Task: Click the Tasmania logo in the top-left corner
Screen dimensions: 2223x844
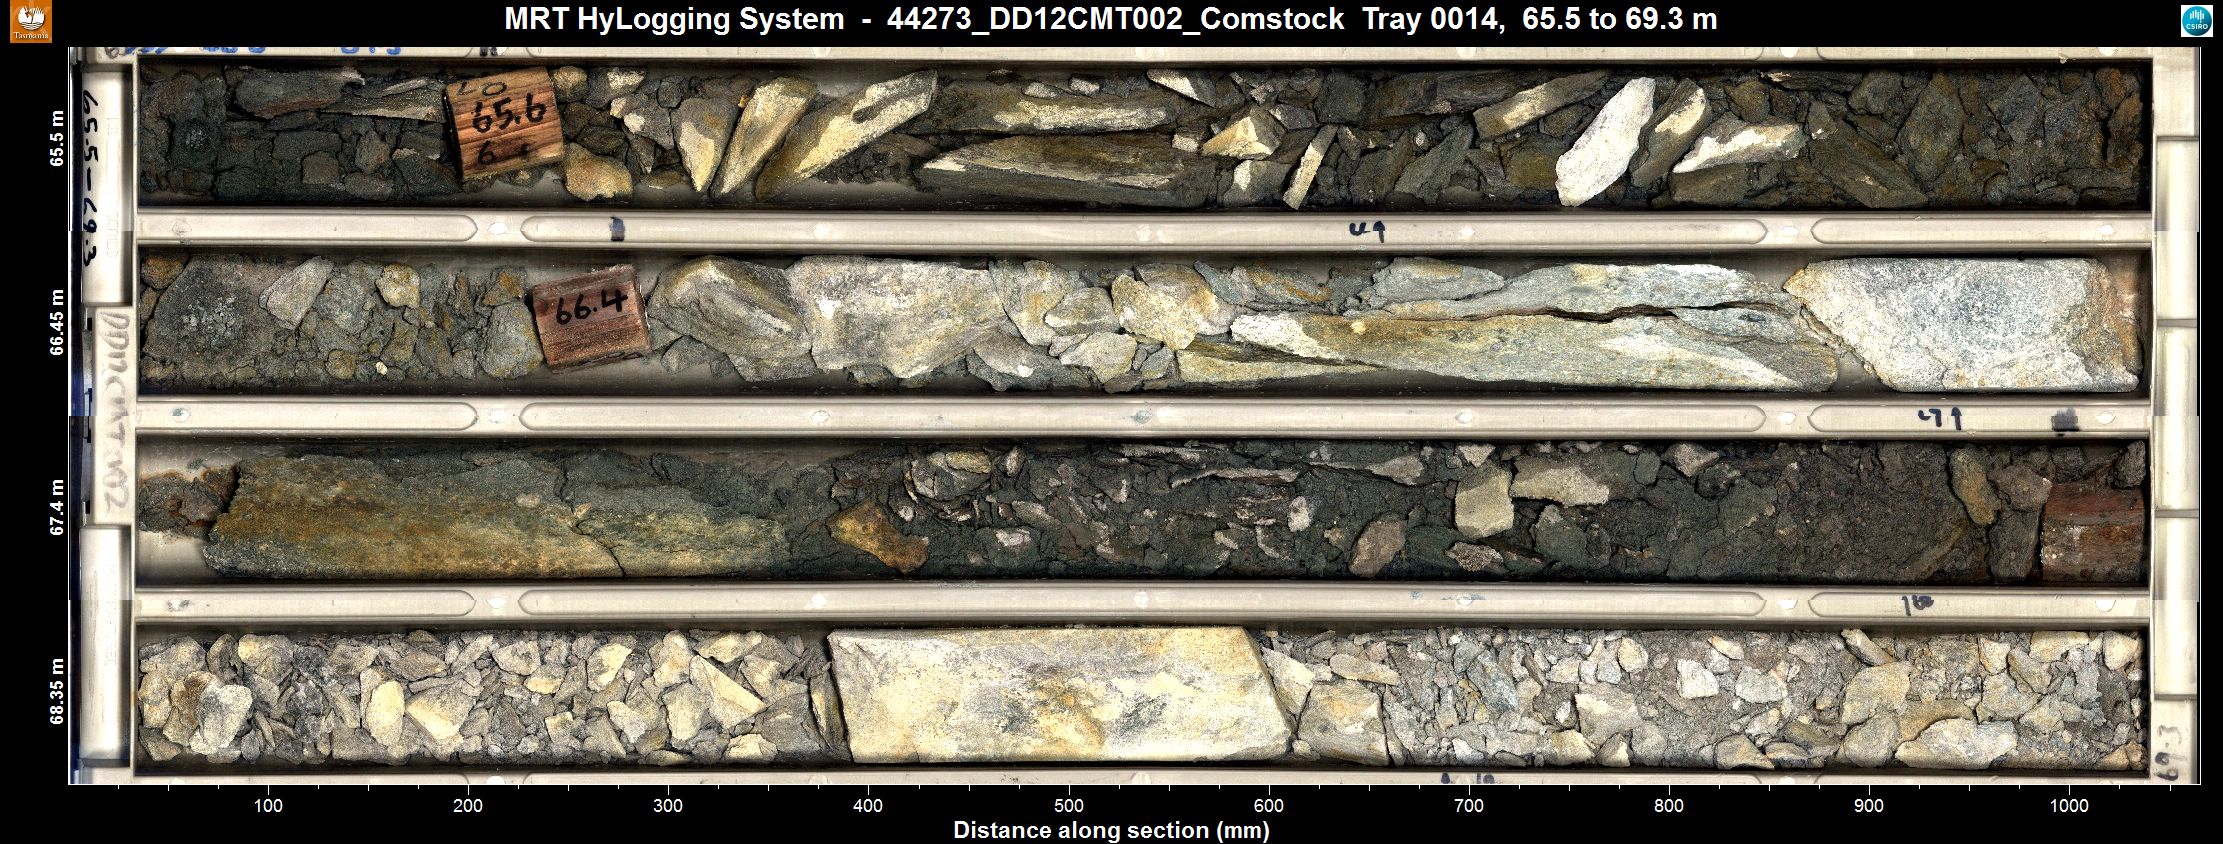Action: [30, 22]
